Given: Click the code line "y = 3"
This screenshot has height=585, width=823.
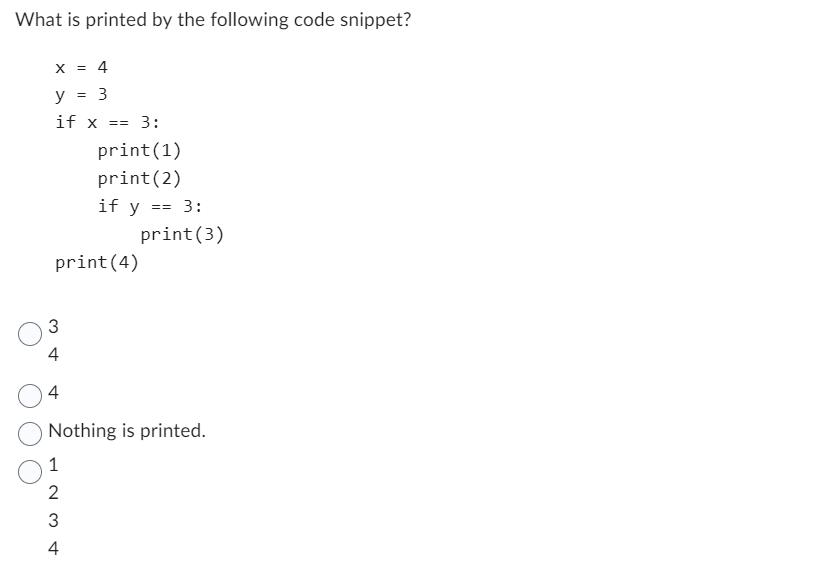Looking at the screenshot, I should pos(81,95).
